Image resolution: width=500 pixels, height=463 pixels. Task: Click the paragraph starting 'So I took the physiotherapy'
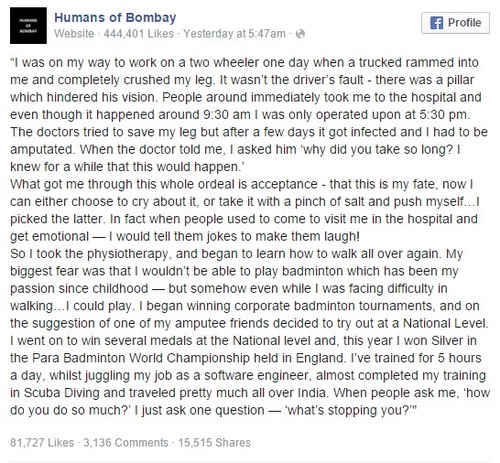point(250,332)
